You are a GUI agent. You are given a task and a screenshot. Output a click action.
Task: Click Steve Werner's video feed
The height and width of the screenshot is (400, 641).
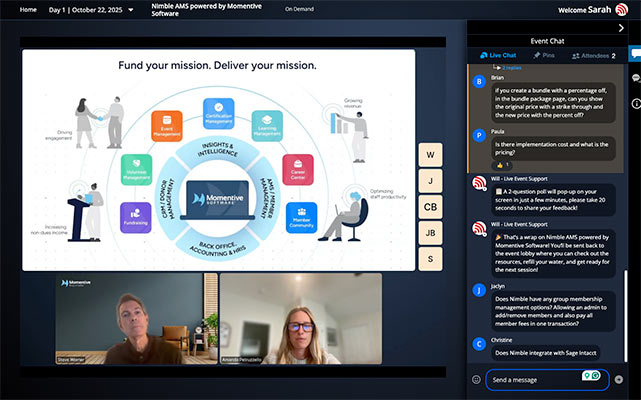click(x=137, y=319)
